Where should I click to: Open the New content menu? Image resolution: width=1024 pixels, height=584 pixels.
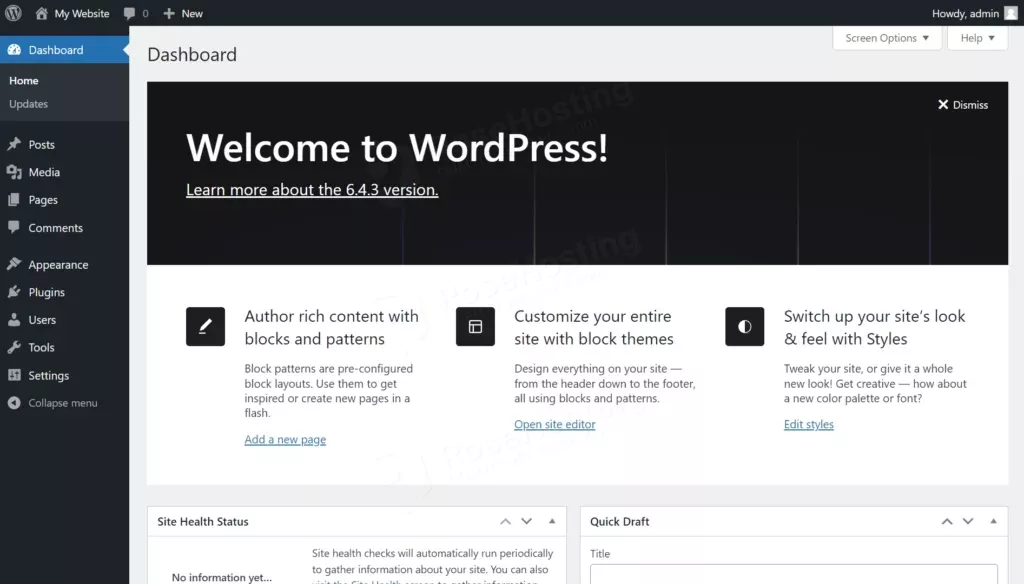click(183, 14)
